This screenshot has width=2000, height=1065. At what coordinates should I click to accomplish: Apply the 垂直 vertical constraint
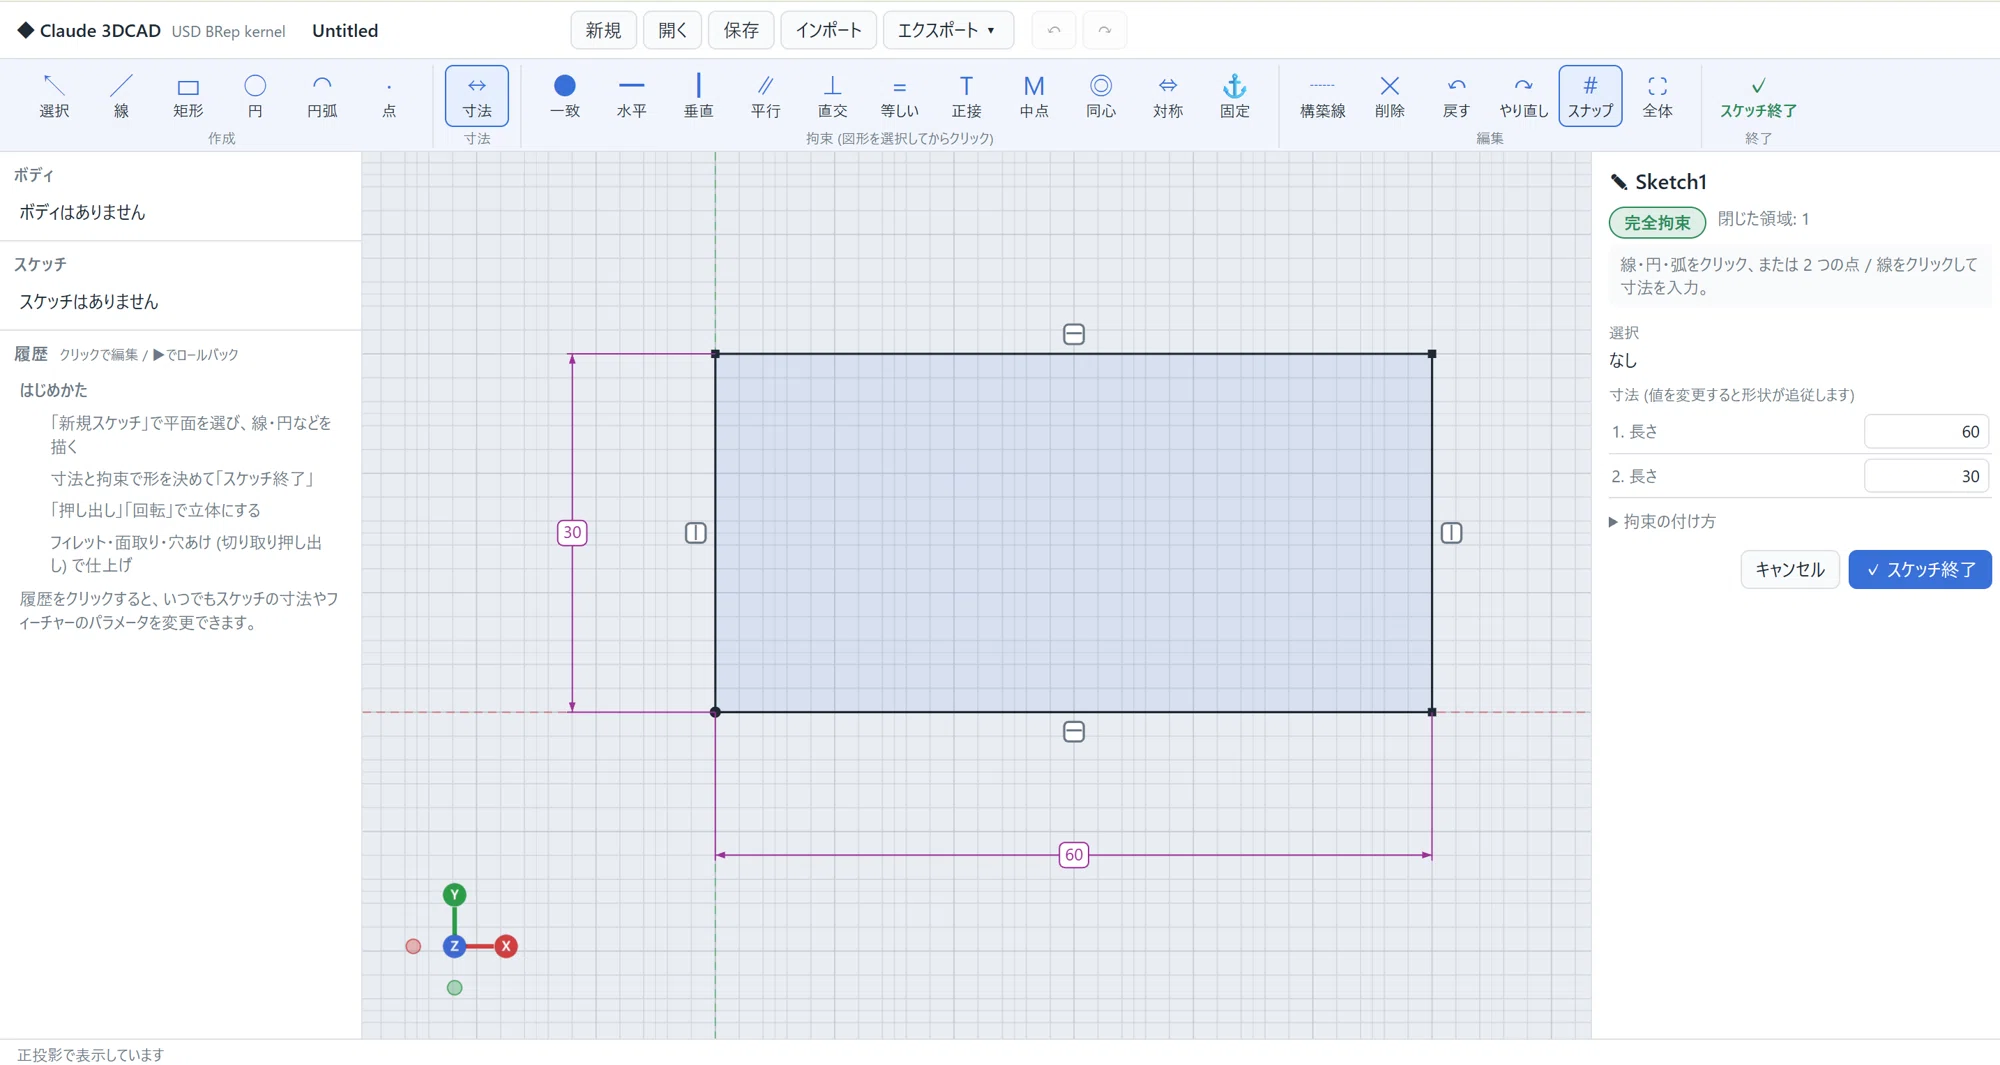point(699,96)
